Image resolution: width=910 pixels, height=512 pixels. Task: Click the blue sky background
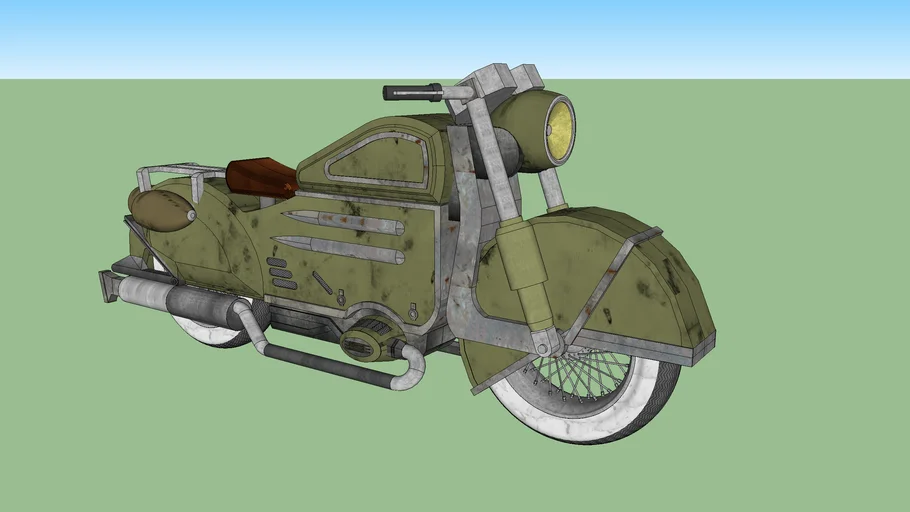click(x=200, y=35)
